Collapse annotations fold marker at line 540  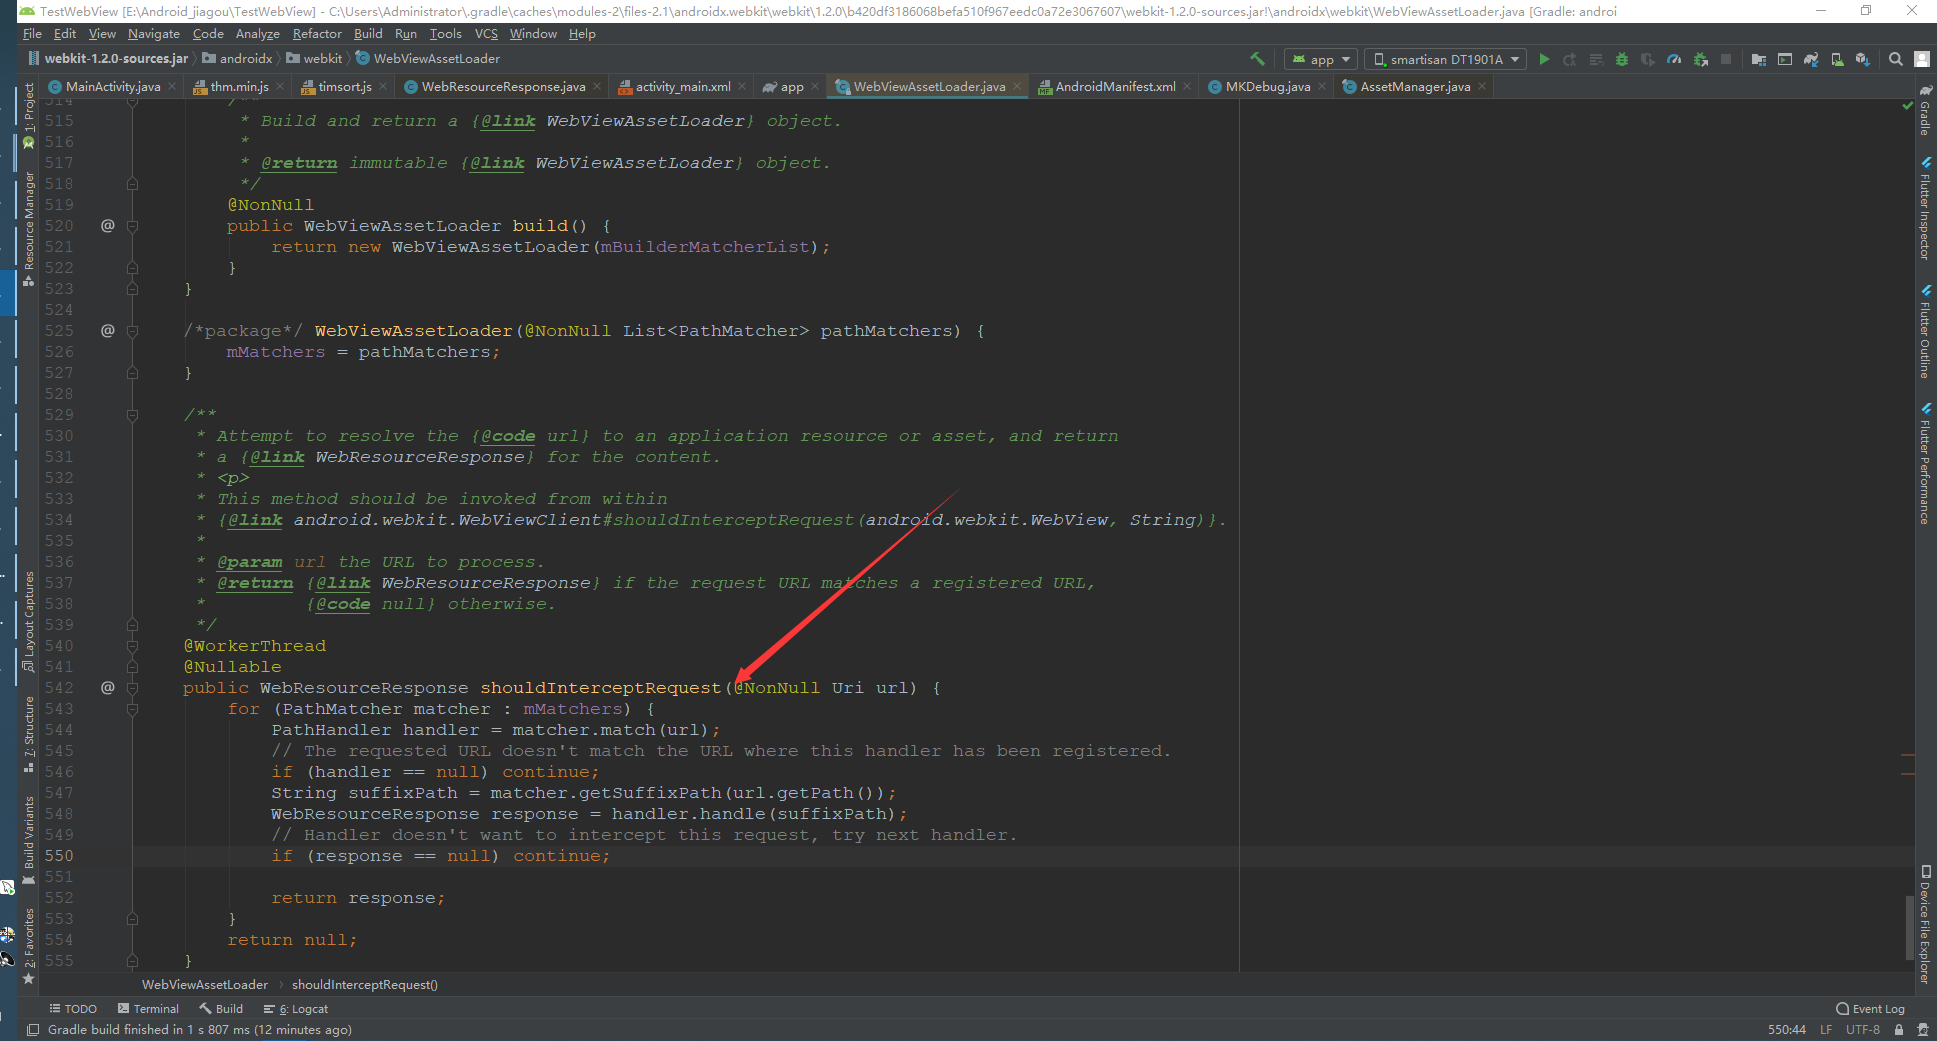click(132, 646)
